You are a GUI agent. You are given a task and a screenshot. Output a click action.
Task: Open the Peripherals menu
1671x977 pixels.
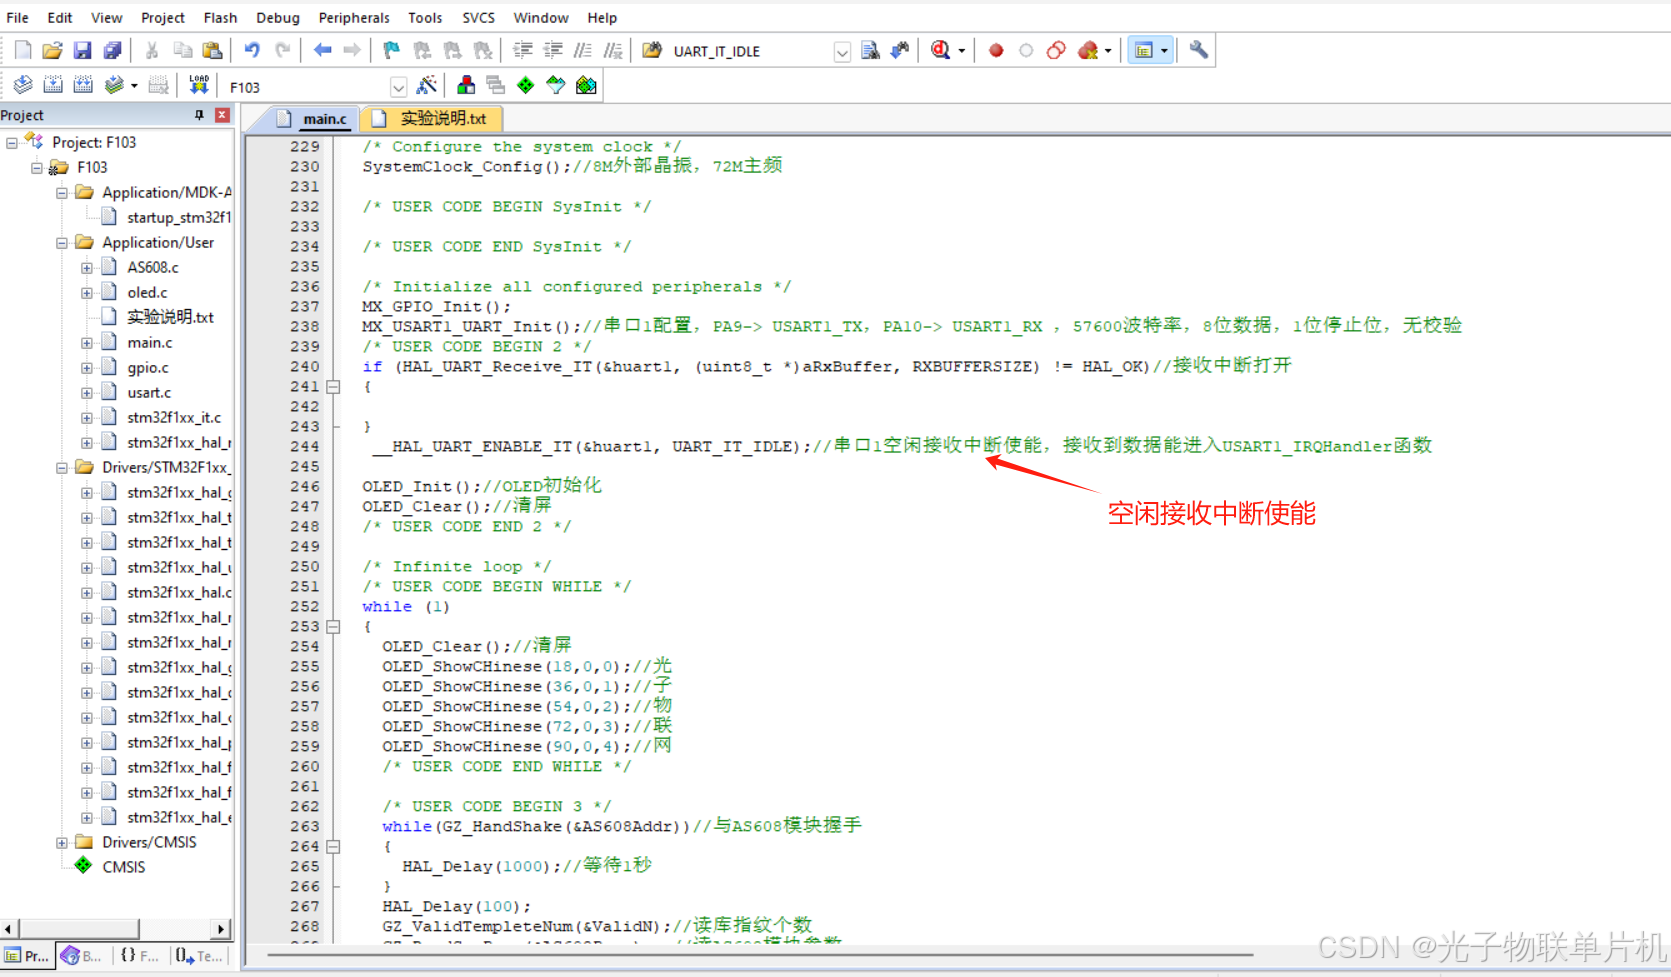pyautogui.click(x=354, y=18)
